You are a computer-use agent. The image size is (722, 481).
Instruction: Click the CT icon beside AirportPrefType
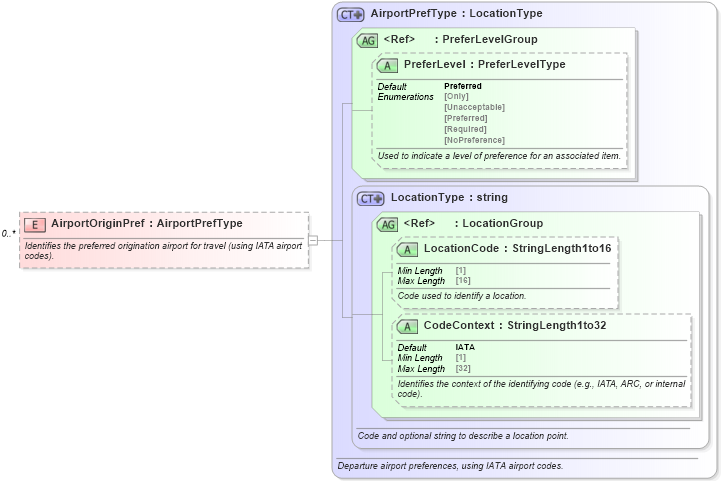[x=350, y=15]
